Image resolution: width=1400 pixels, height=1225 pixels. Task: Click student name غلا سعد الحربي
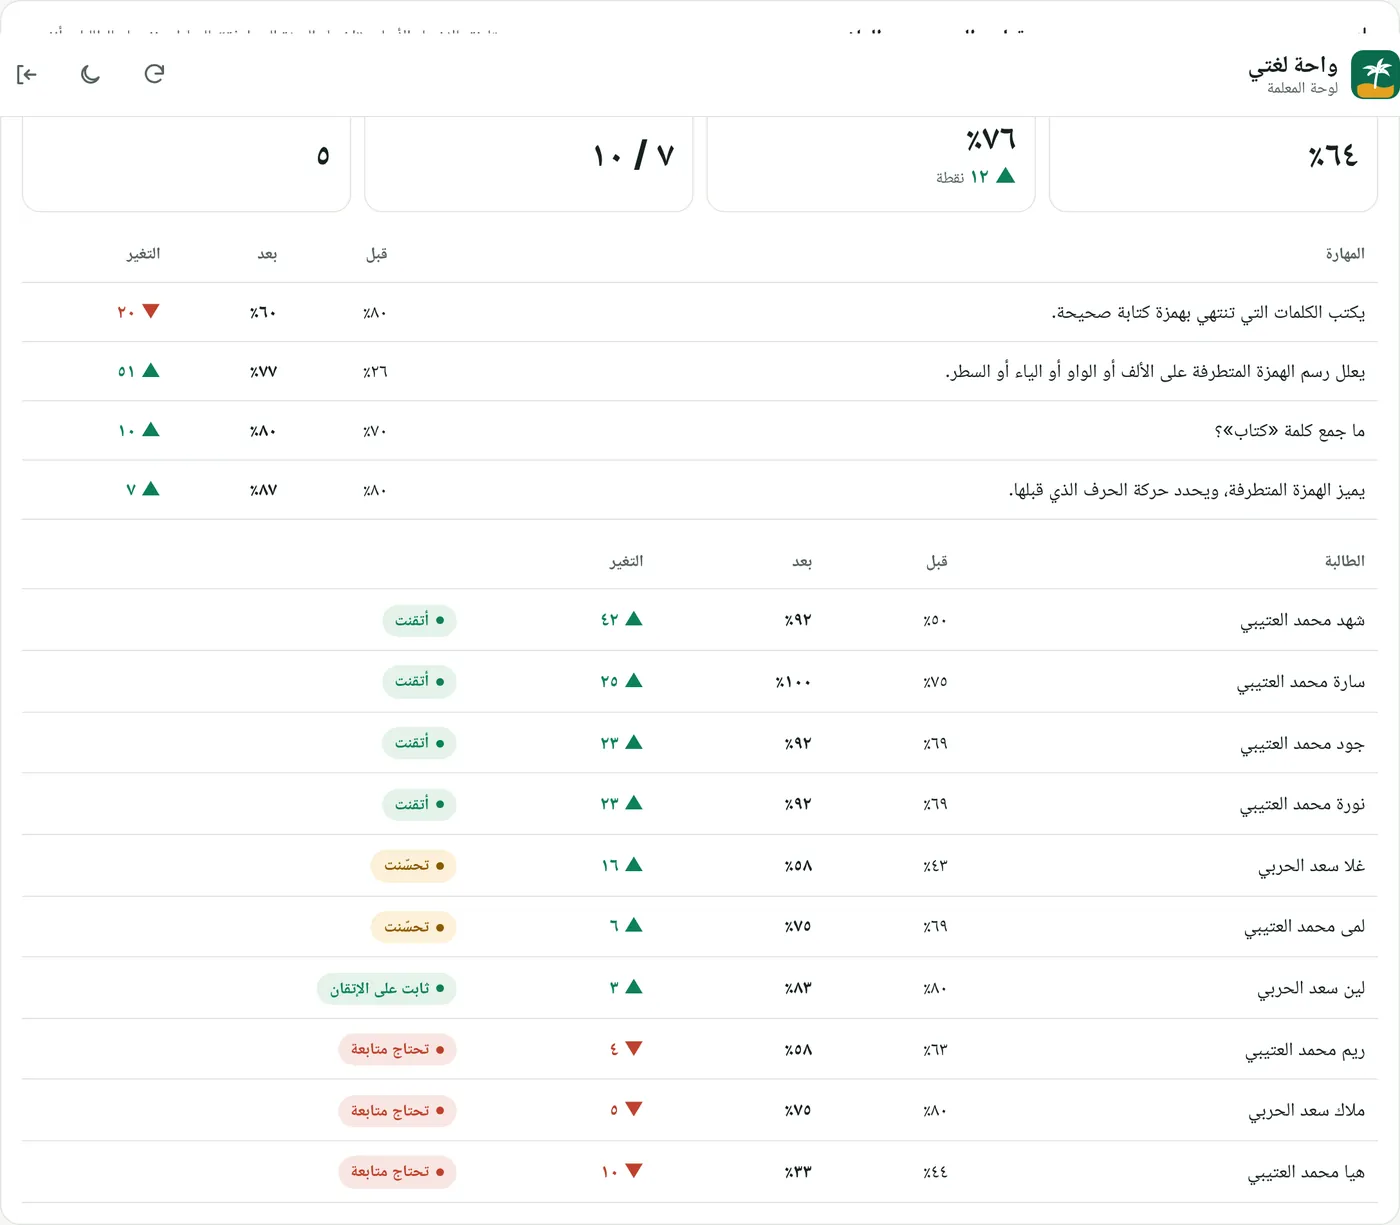(x=1311, y=866)
